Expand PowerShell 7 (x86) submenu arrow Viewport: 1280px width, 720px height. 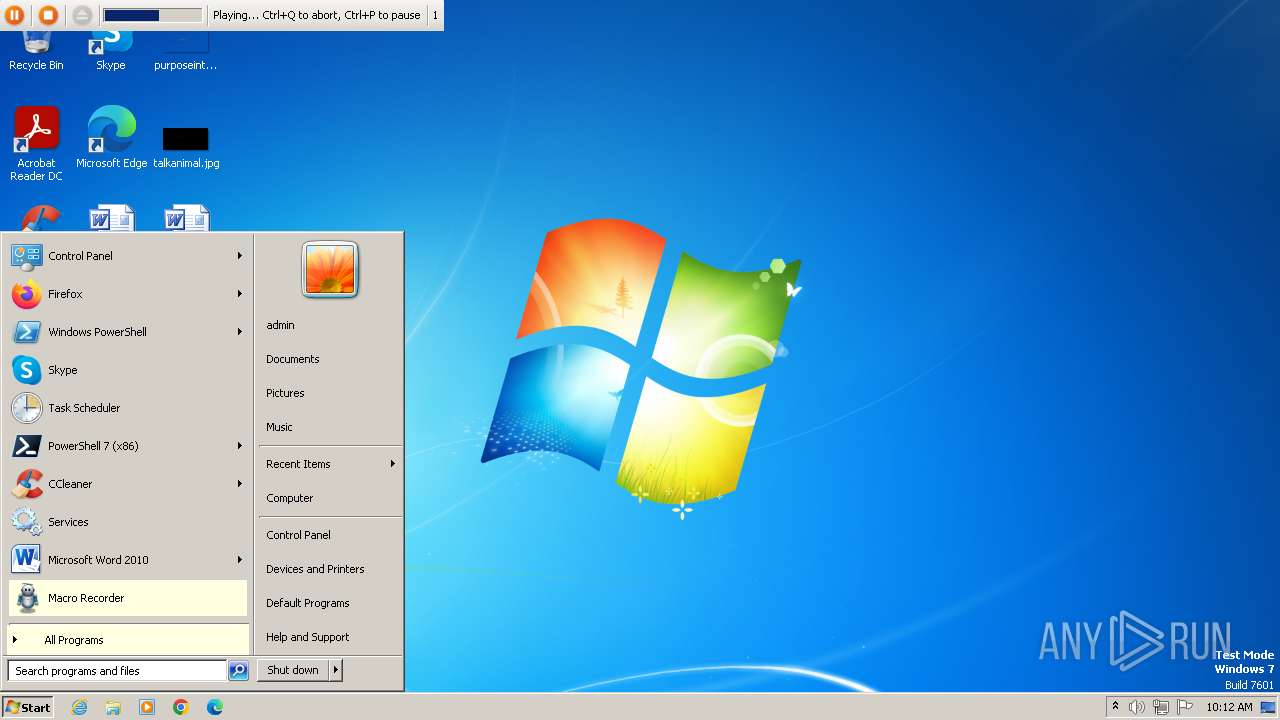pos(240,446)
